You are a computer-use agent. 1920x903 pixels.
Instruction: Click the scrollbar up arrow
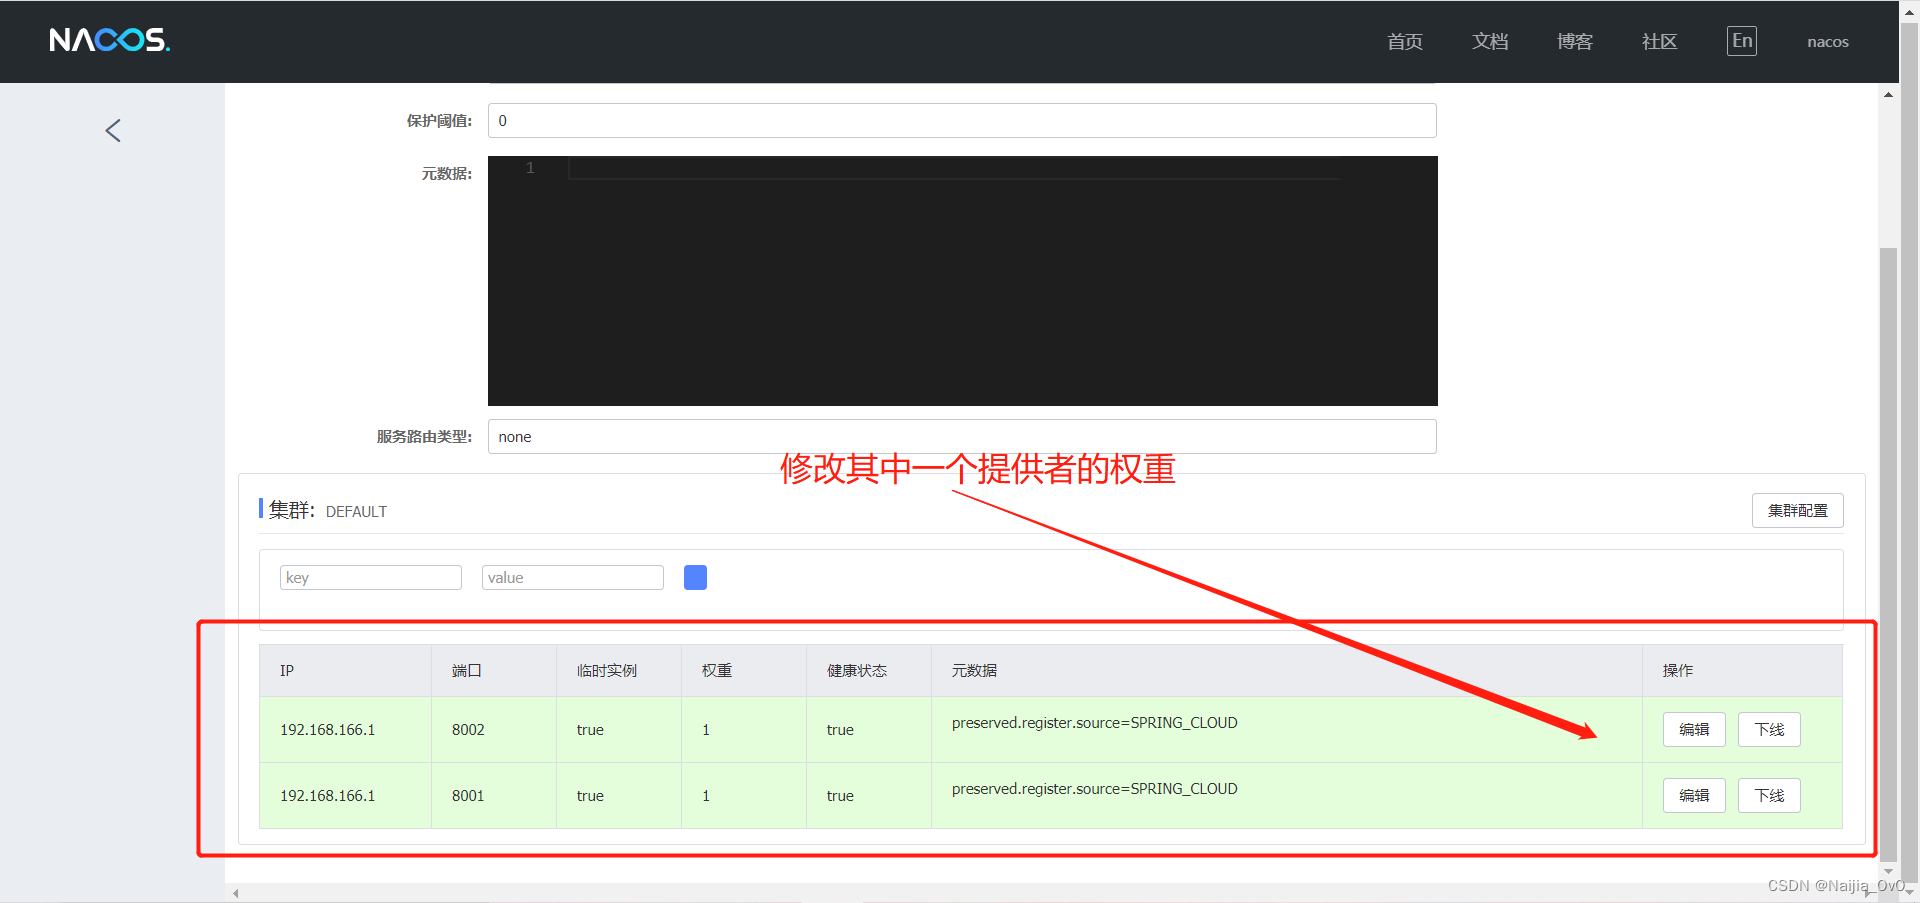click(1888, 95)
